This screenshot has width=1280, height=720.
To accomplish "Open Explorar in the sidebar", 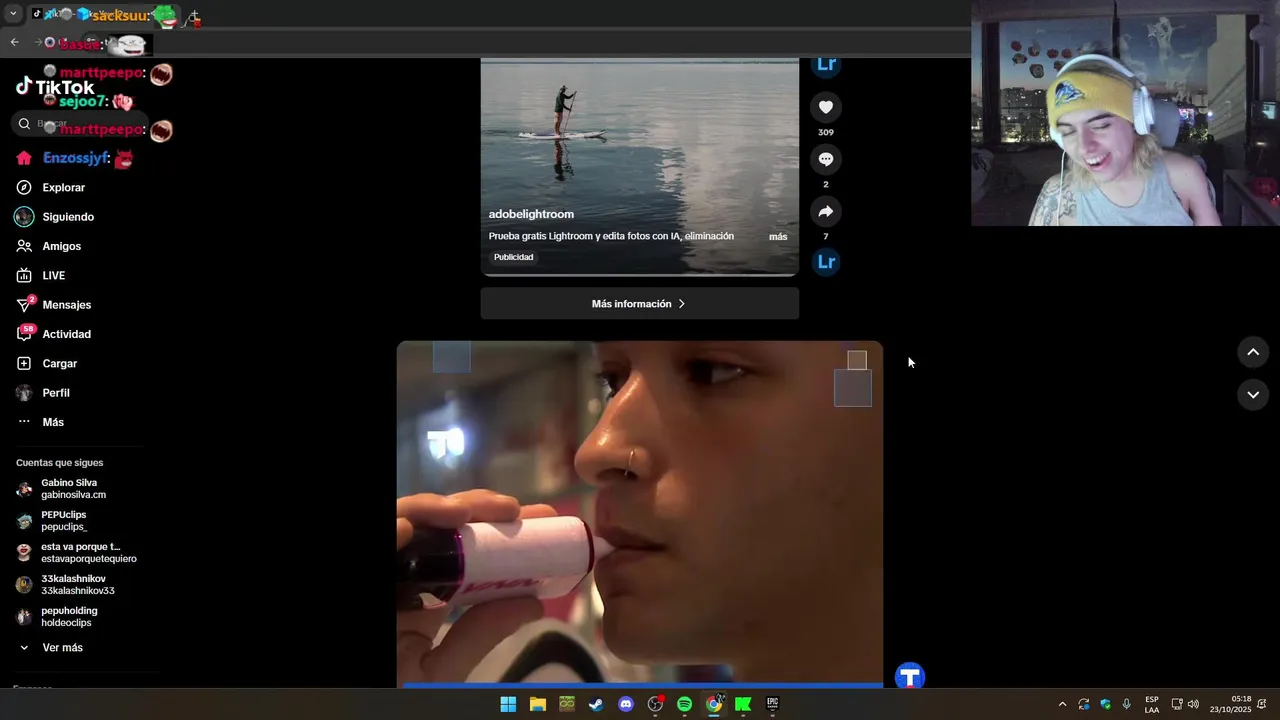I will tap(63, 187).
